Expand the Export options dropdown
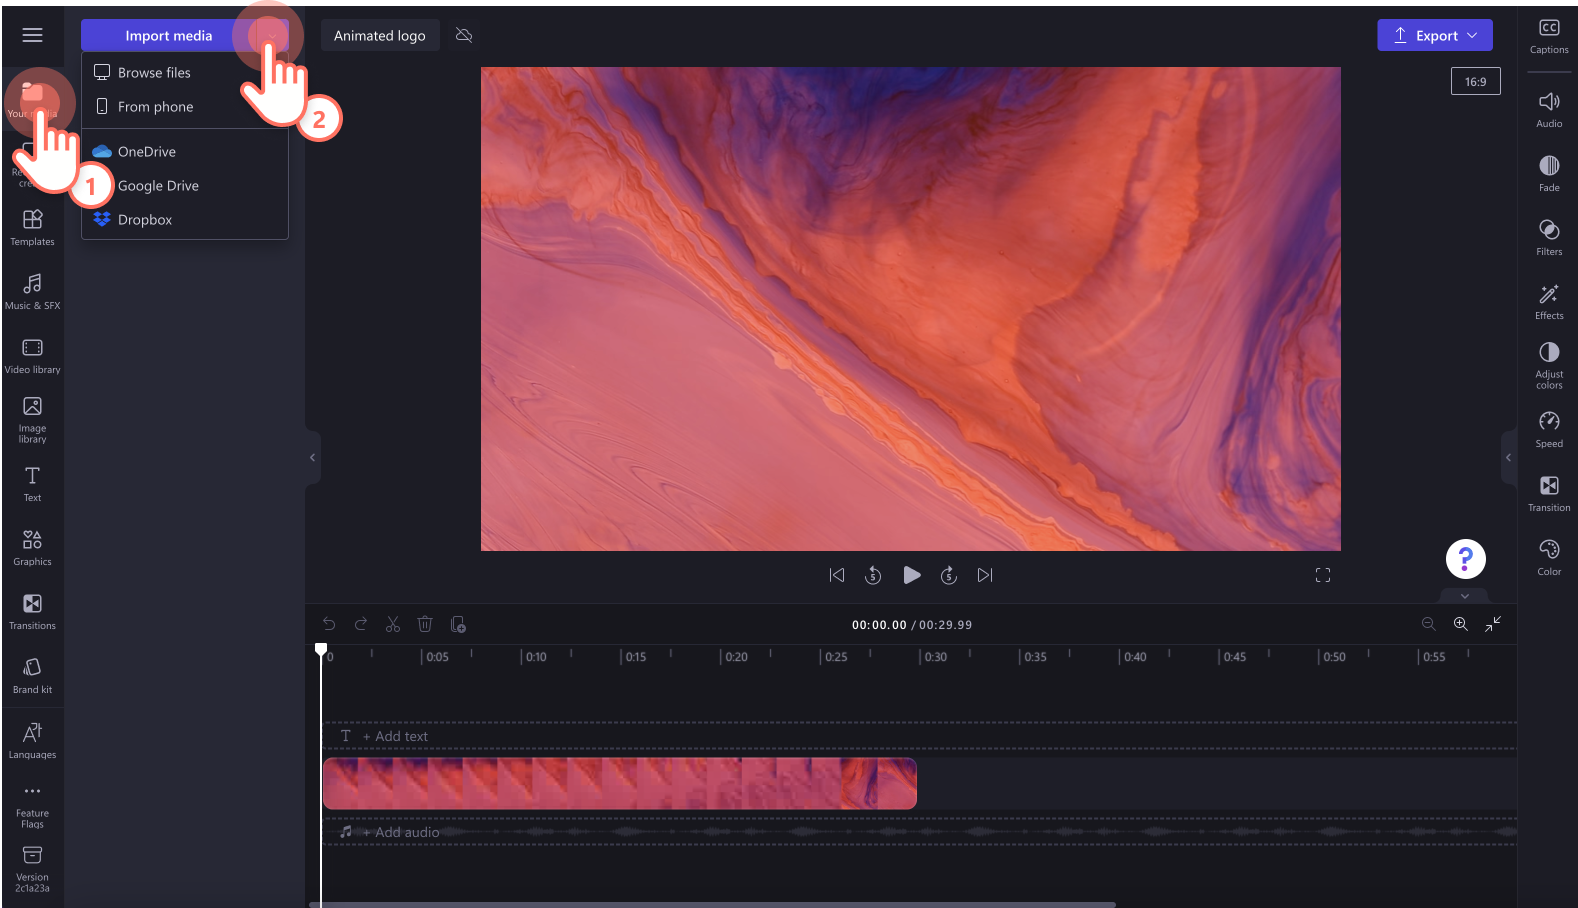This screenshot has height=908, width=1578. pos(1472,35)
